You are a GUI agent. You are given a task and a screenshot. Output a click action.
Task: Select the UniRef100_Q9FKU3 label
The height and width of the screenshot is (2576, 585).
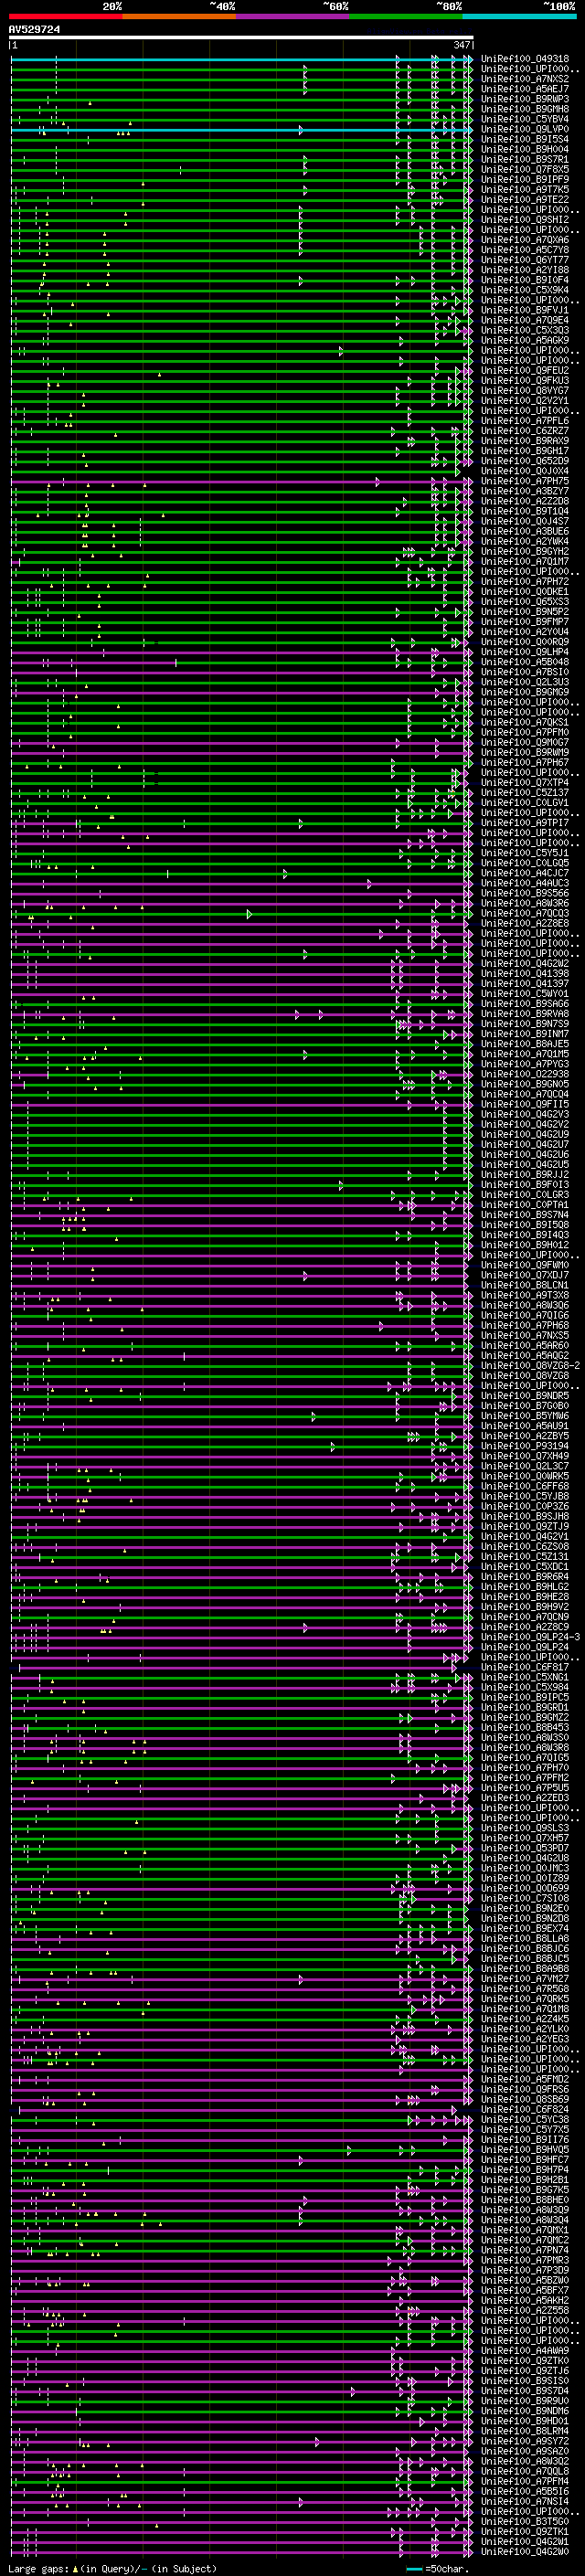(x=525, y=381)
